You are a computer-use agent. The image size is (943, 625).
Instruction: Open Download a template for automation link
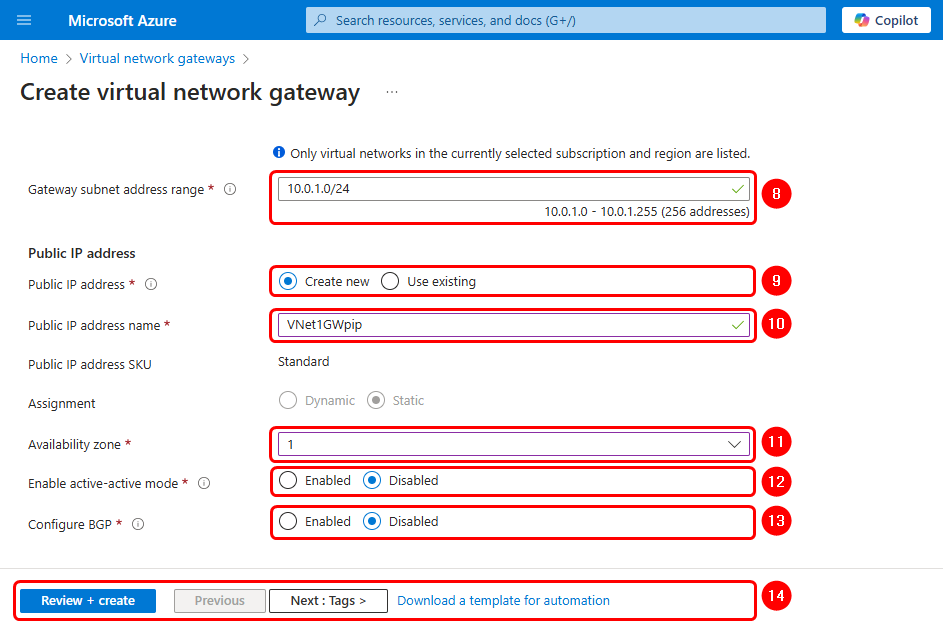pos(503,601)
